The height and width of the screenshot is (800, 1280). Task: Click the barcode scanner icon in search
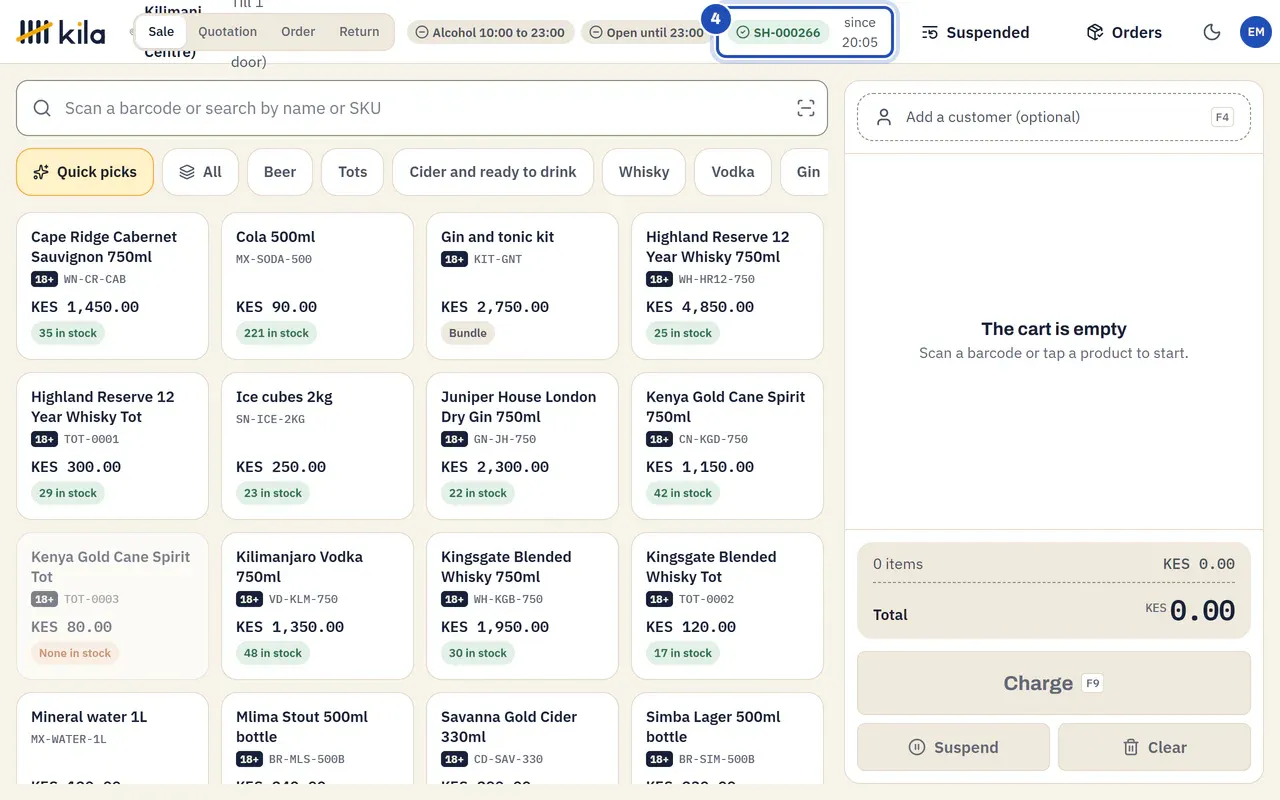[x=805, y=108]
